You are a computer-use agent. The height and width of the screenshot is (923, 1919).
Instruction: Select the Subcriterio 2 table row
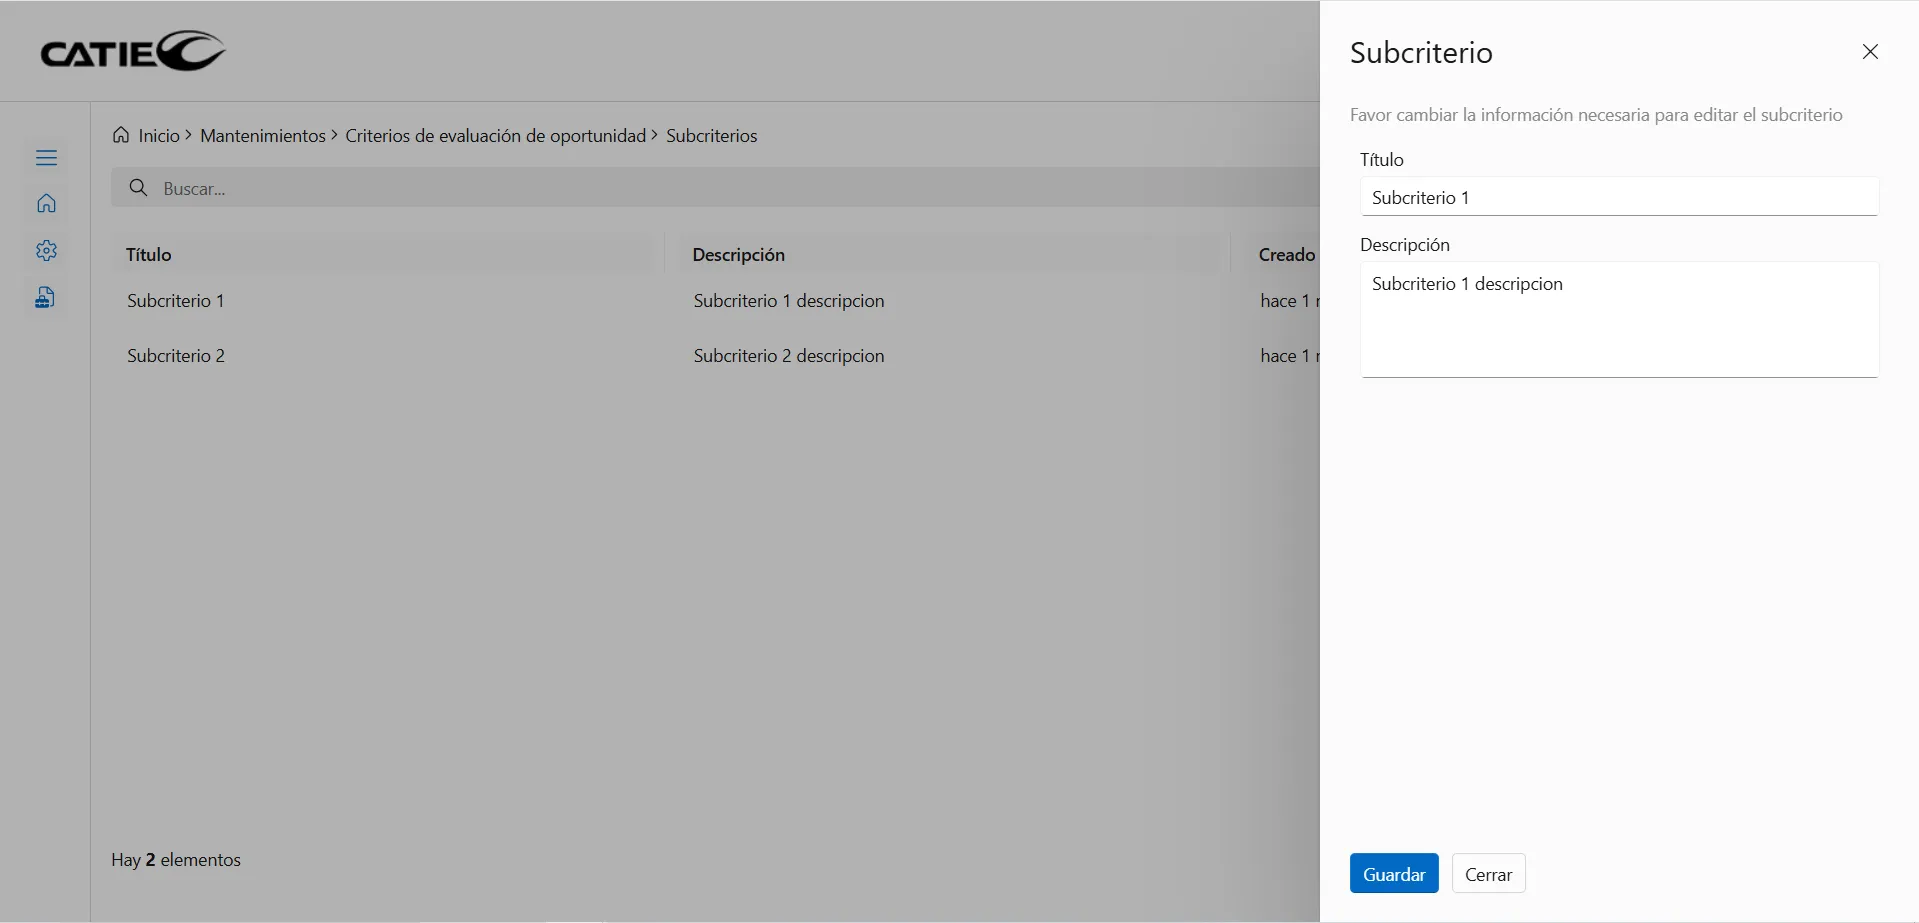click(176, 356)
